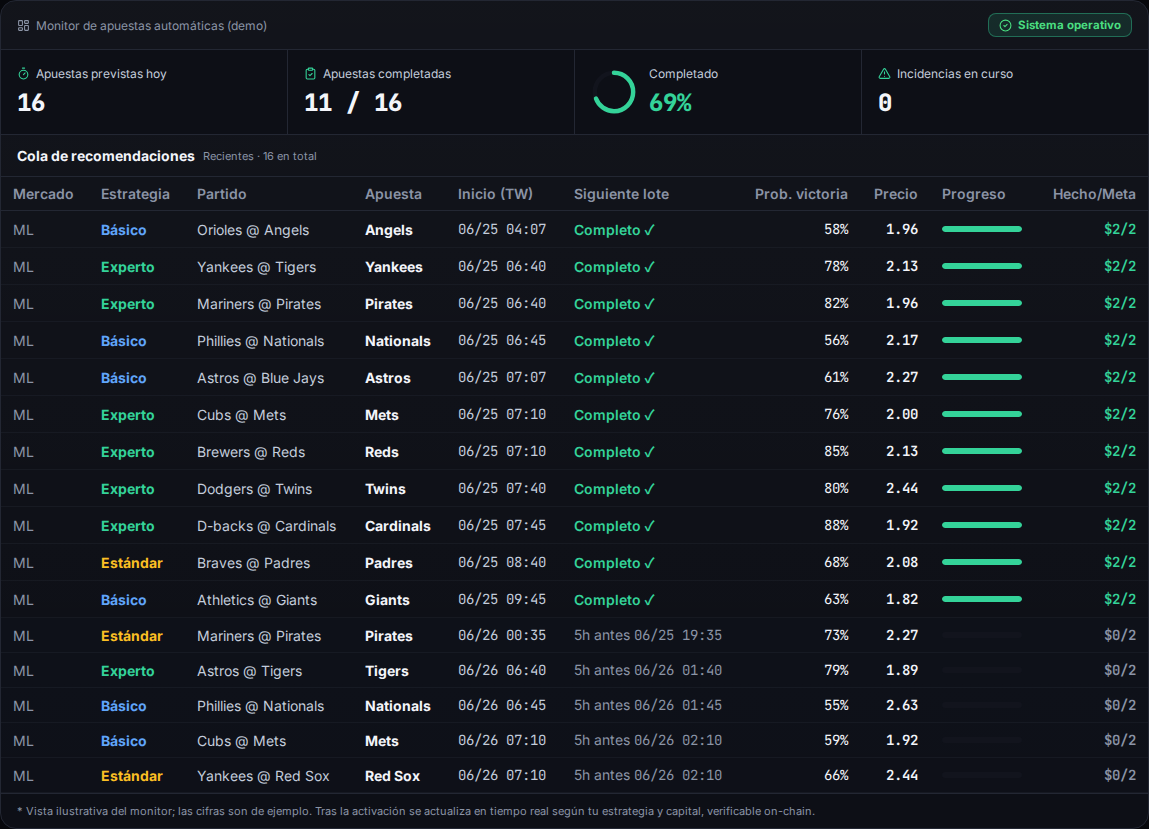Open the Astros @ Tigers match
Screen dimensions: 1149x829
249,671
